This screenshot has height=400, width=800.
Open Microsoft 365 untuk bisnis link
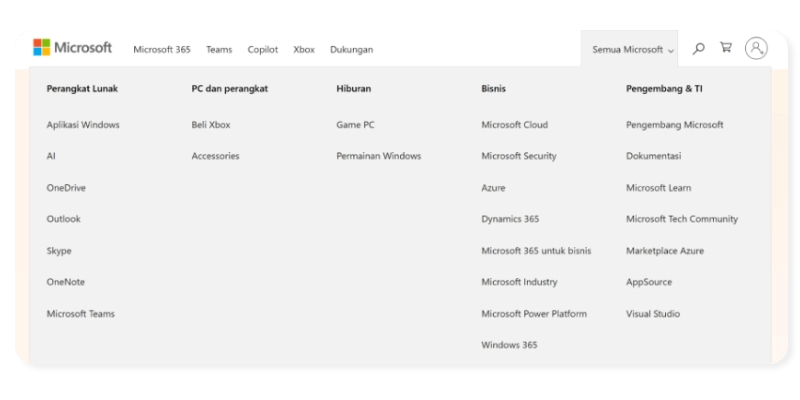[536, 251]
